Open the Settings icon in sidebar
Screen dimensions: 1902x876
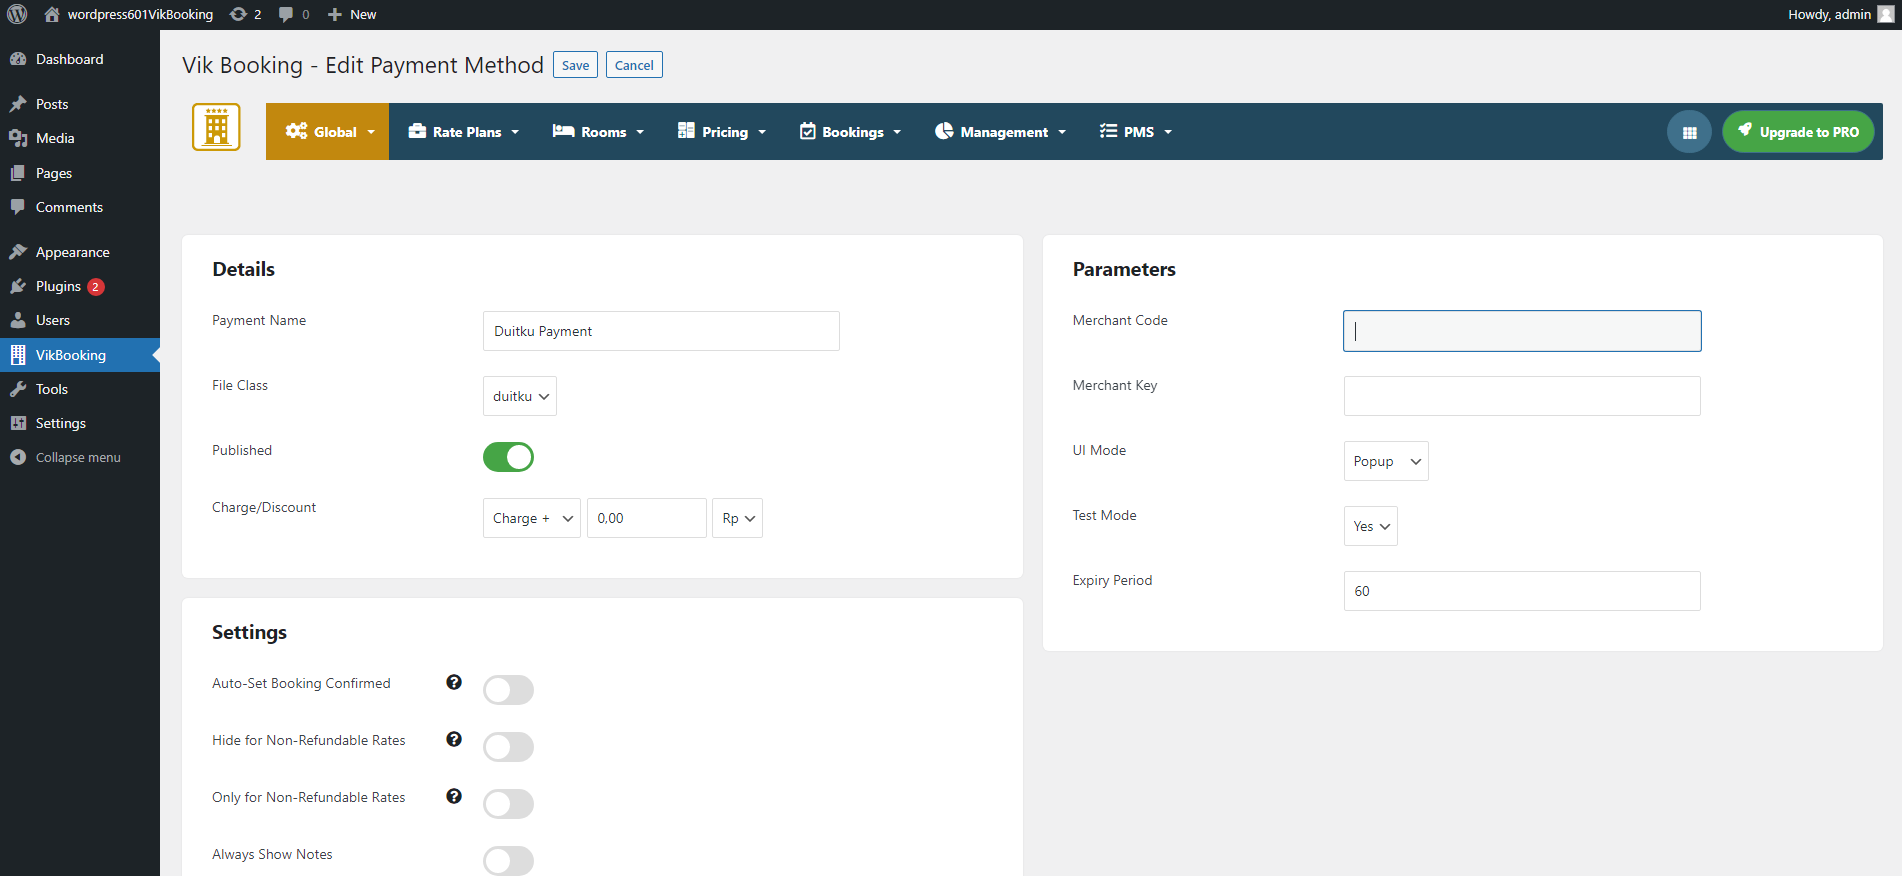point(18,423)
